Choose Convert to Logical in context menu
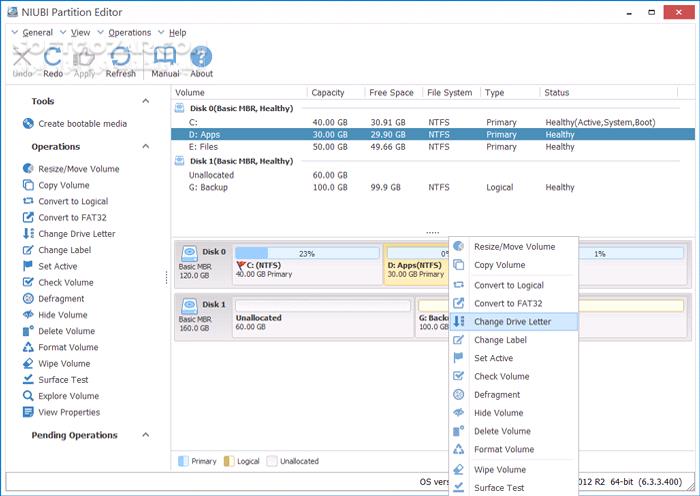Viewport: 700px width, 496px height. pos(514,285)
